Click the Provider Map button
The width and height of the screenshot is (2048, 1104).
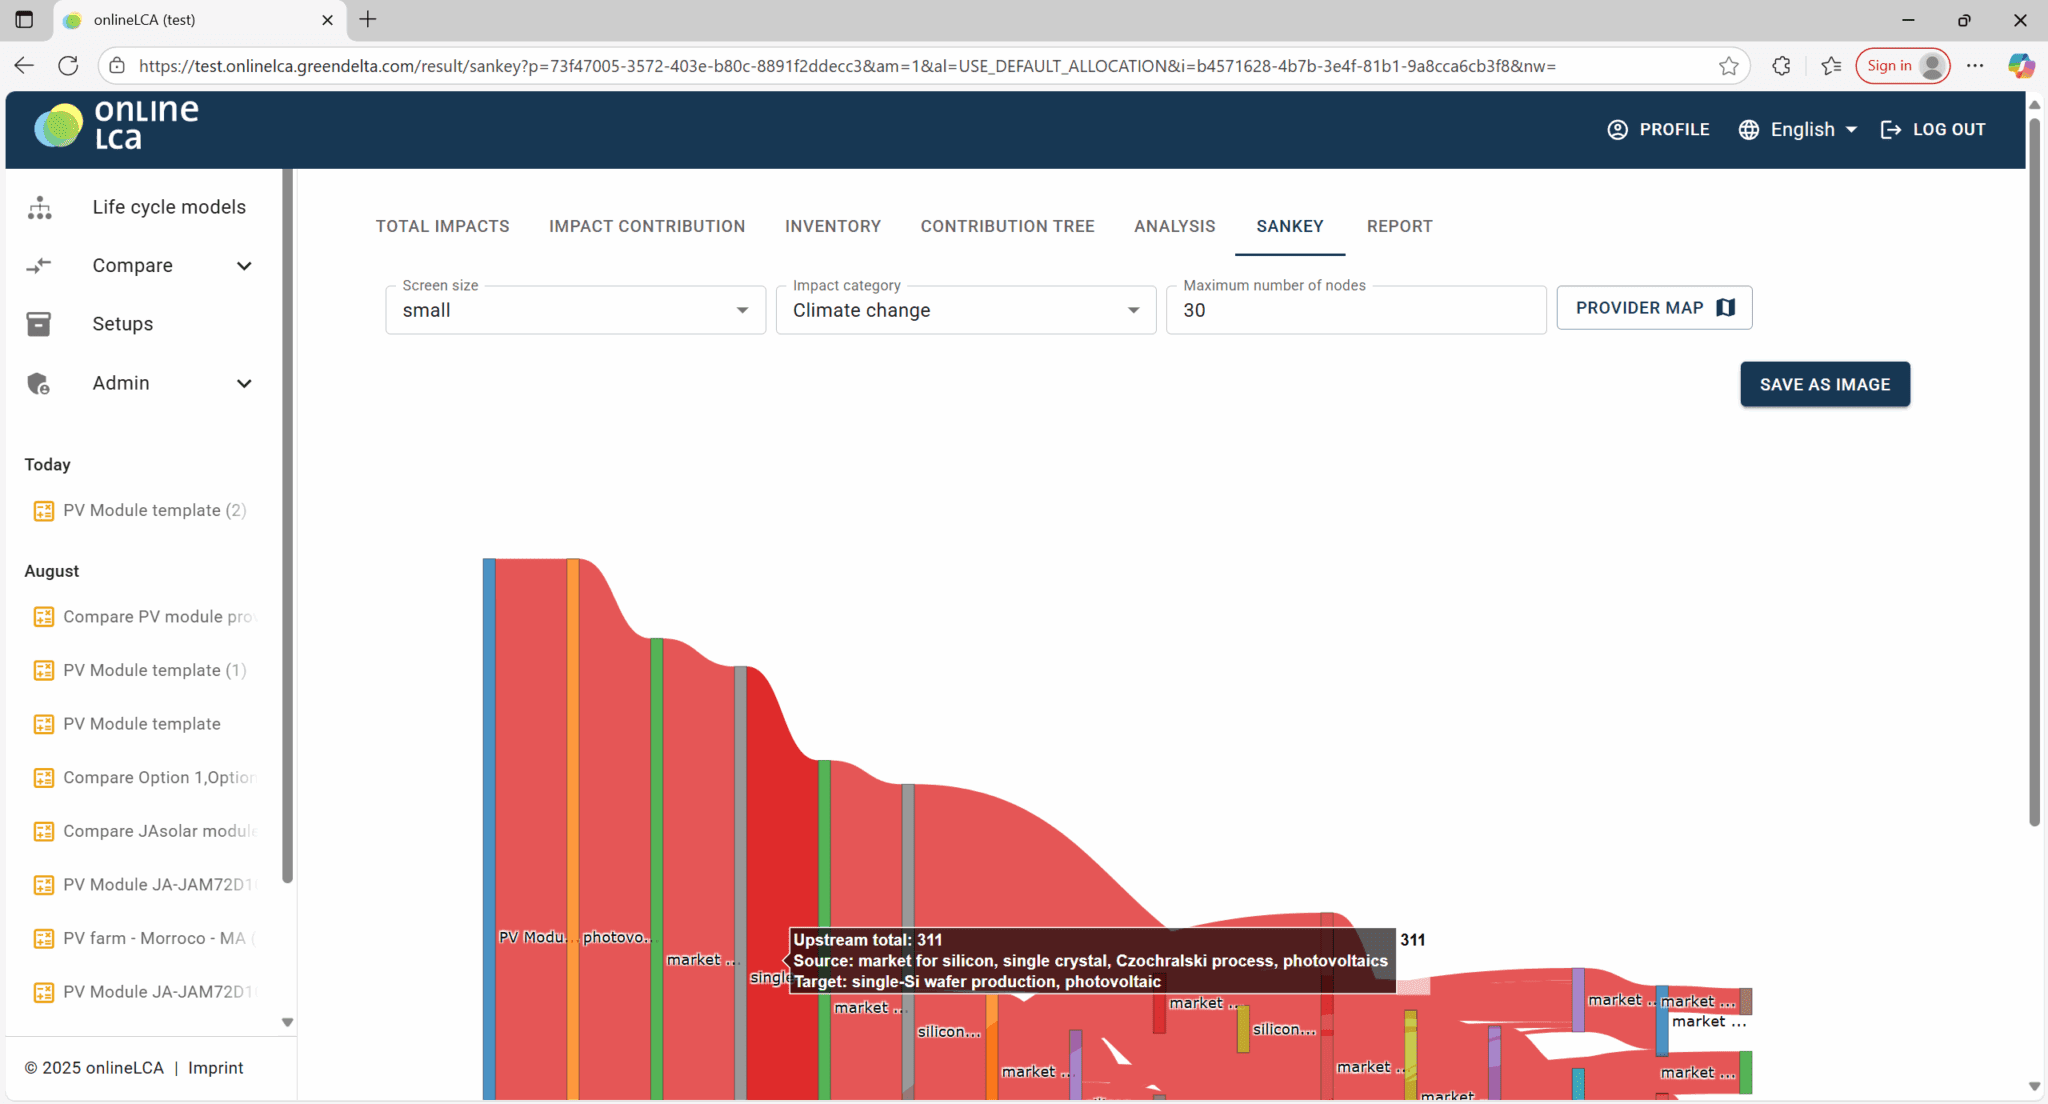pos(1653,308)
